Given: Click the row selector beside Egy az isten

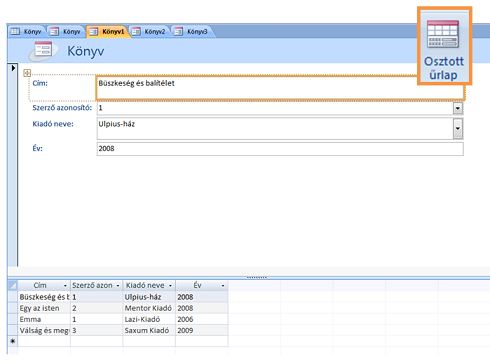Looking at the screenshot, I should coord(13,308).
